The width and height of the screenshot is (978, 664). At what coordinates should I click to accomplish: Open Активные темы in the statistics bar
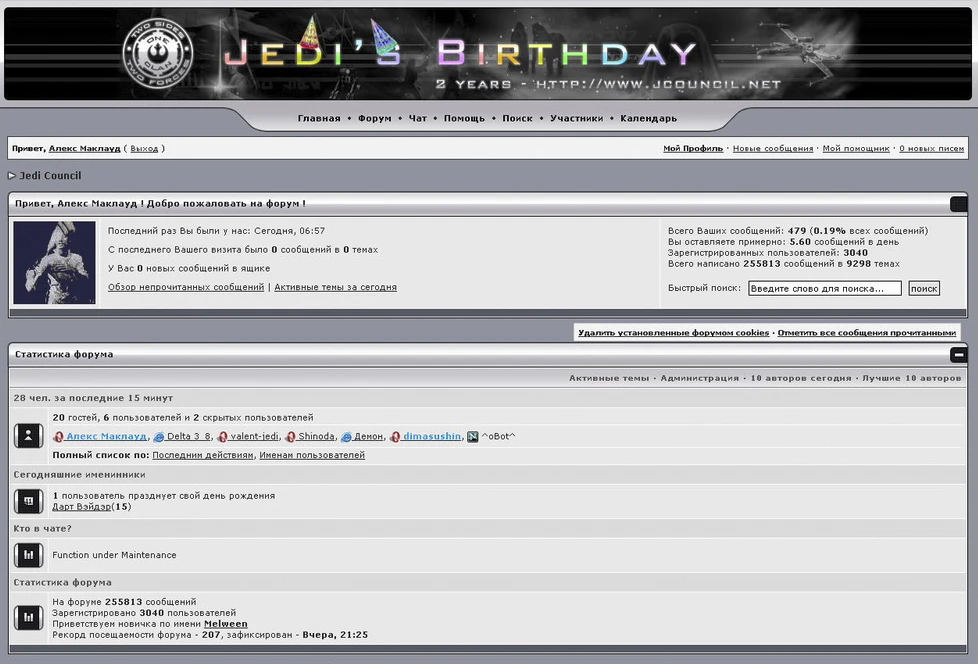click(x=609, y=378)
